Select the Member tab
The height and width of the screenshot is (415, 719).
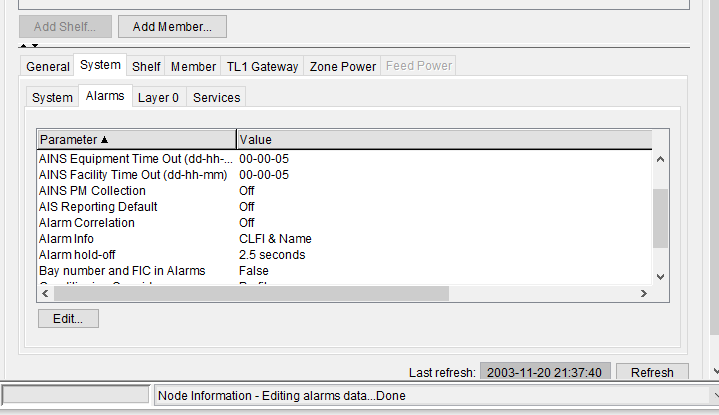[x=193, y=66]
